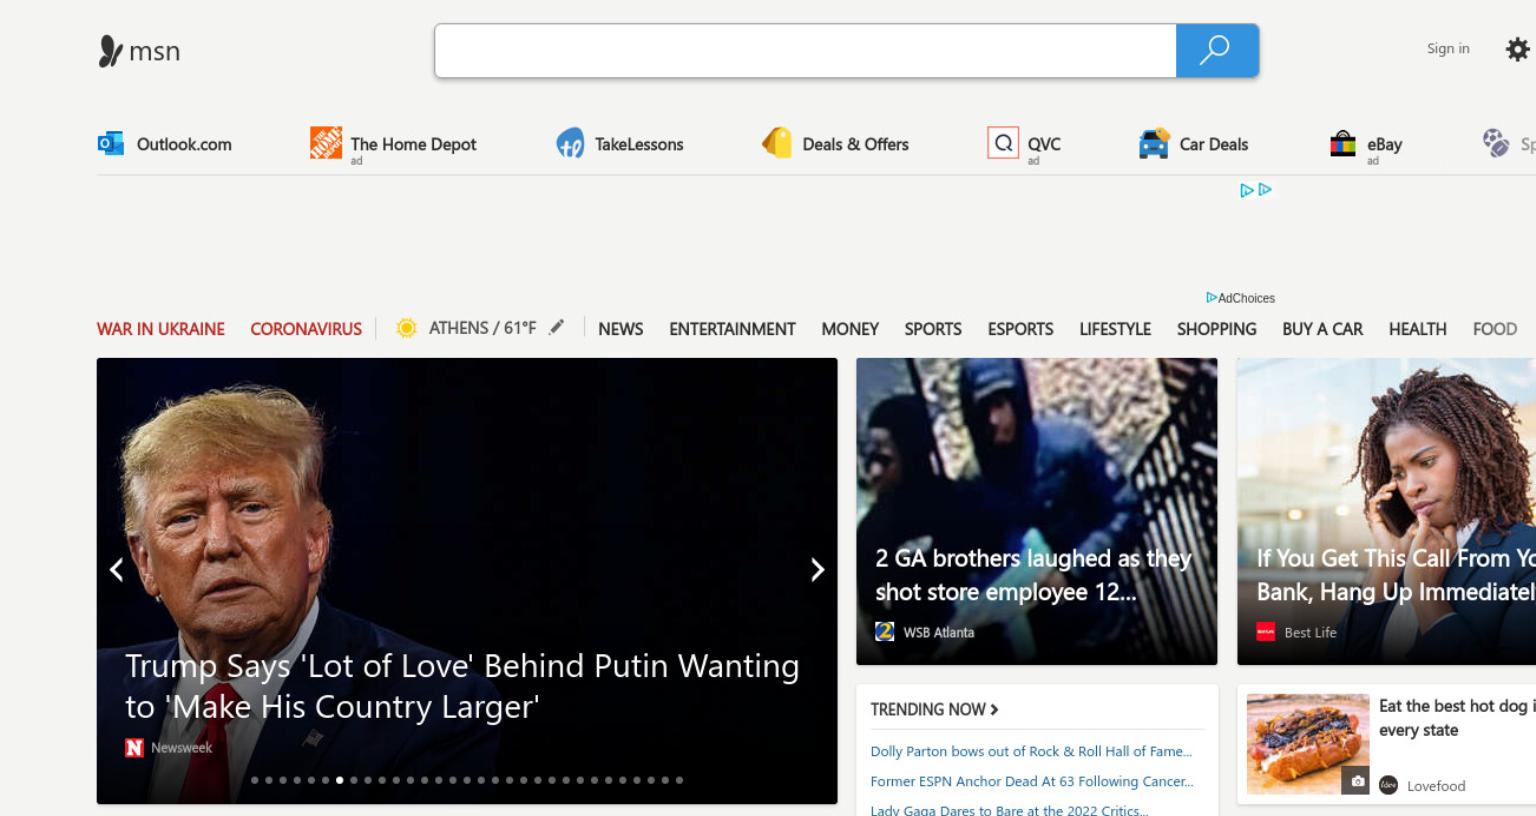Open settings gear icon

[x=1517, y=49]
